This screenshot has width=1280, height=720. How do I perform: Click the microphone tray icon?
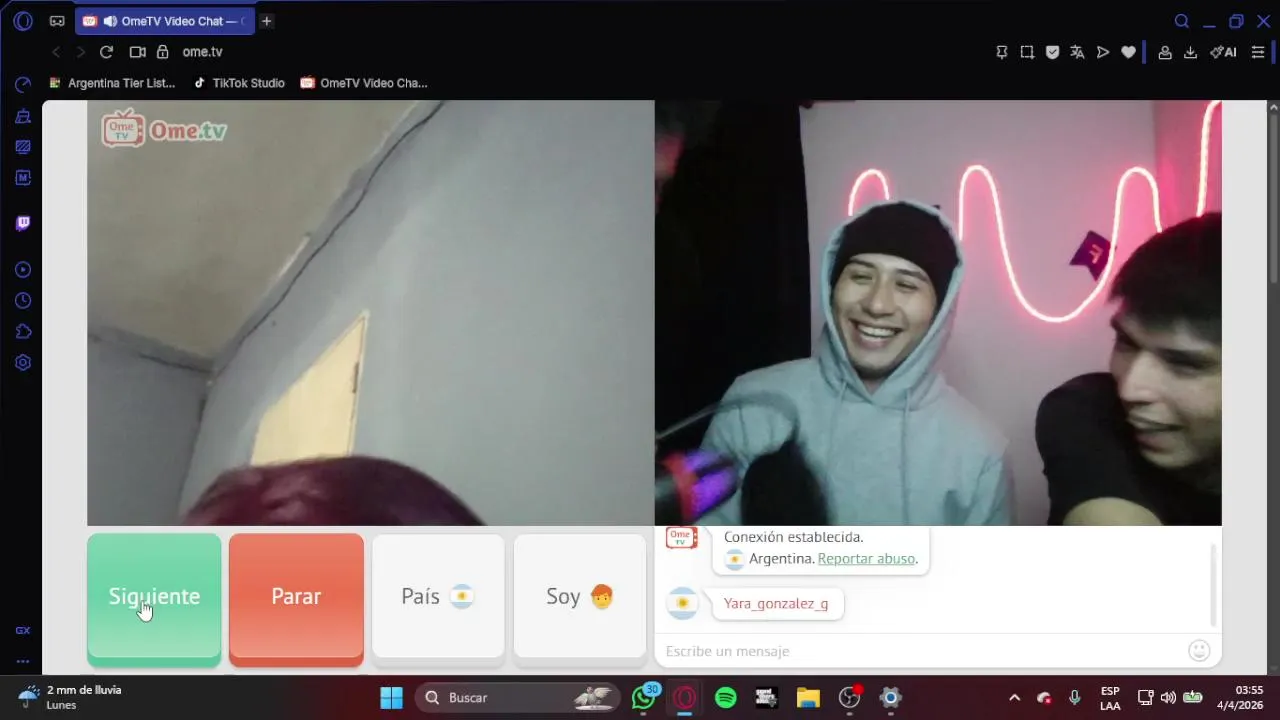point(1075,698)
